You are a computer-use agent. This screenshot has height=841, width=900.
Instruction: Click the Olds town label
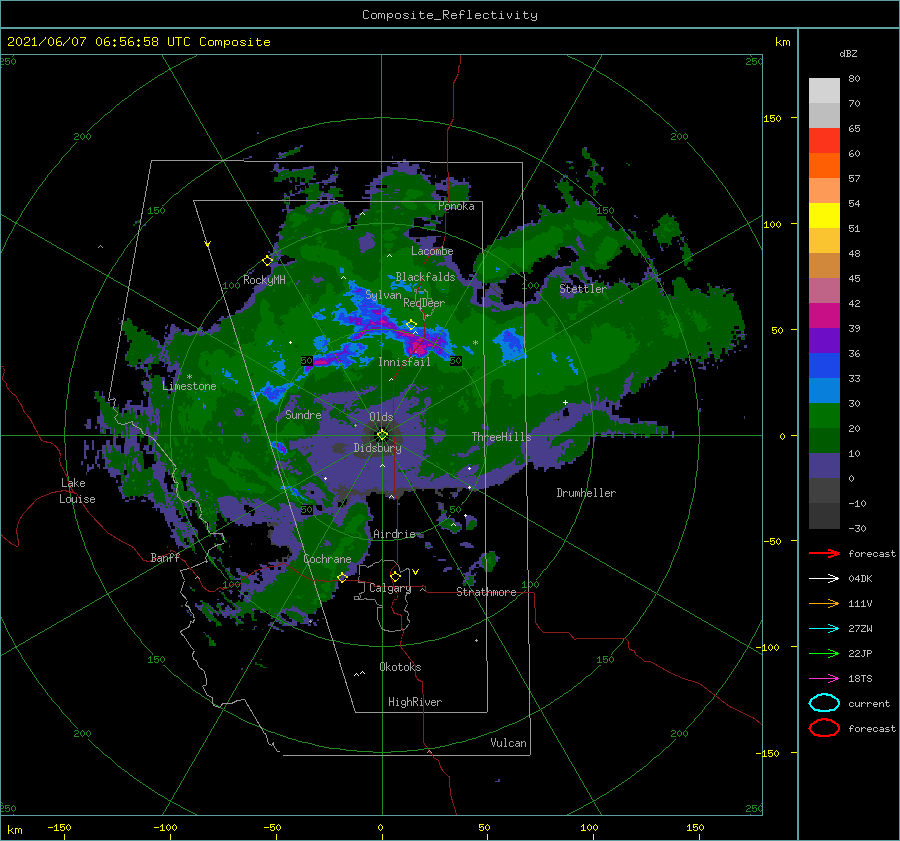[x=381, y=417]
